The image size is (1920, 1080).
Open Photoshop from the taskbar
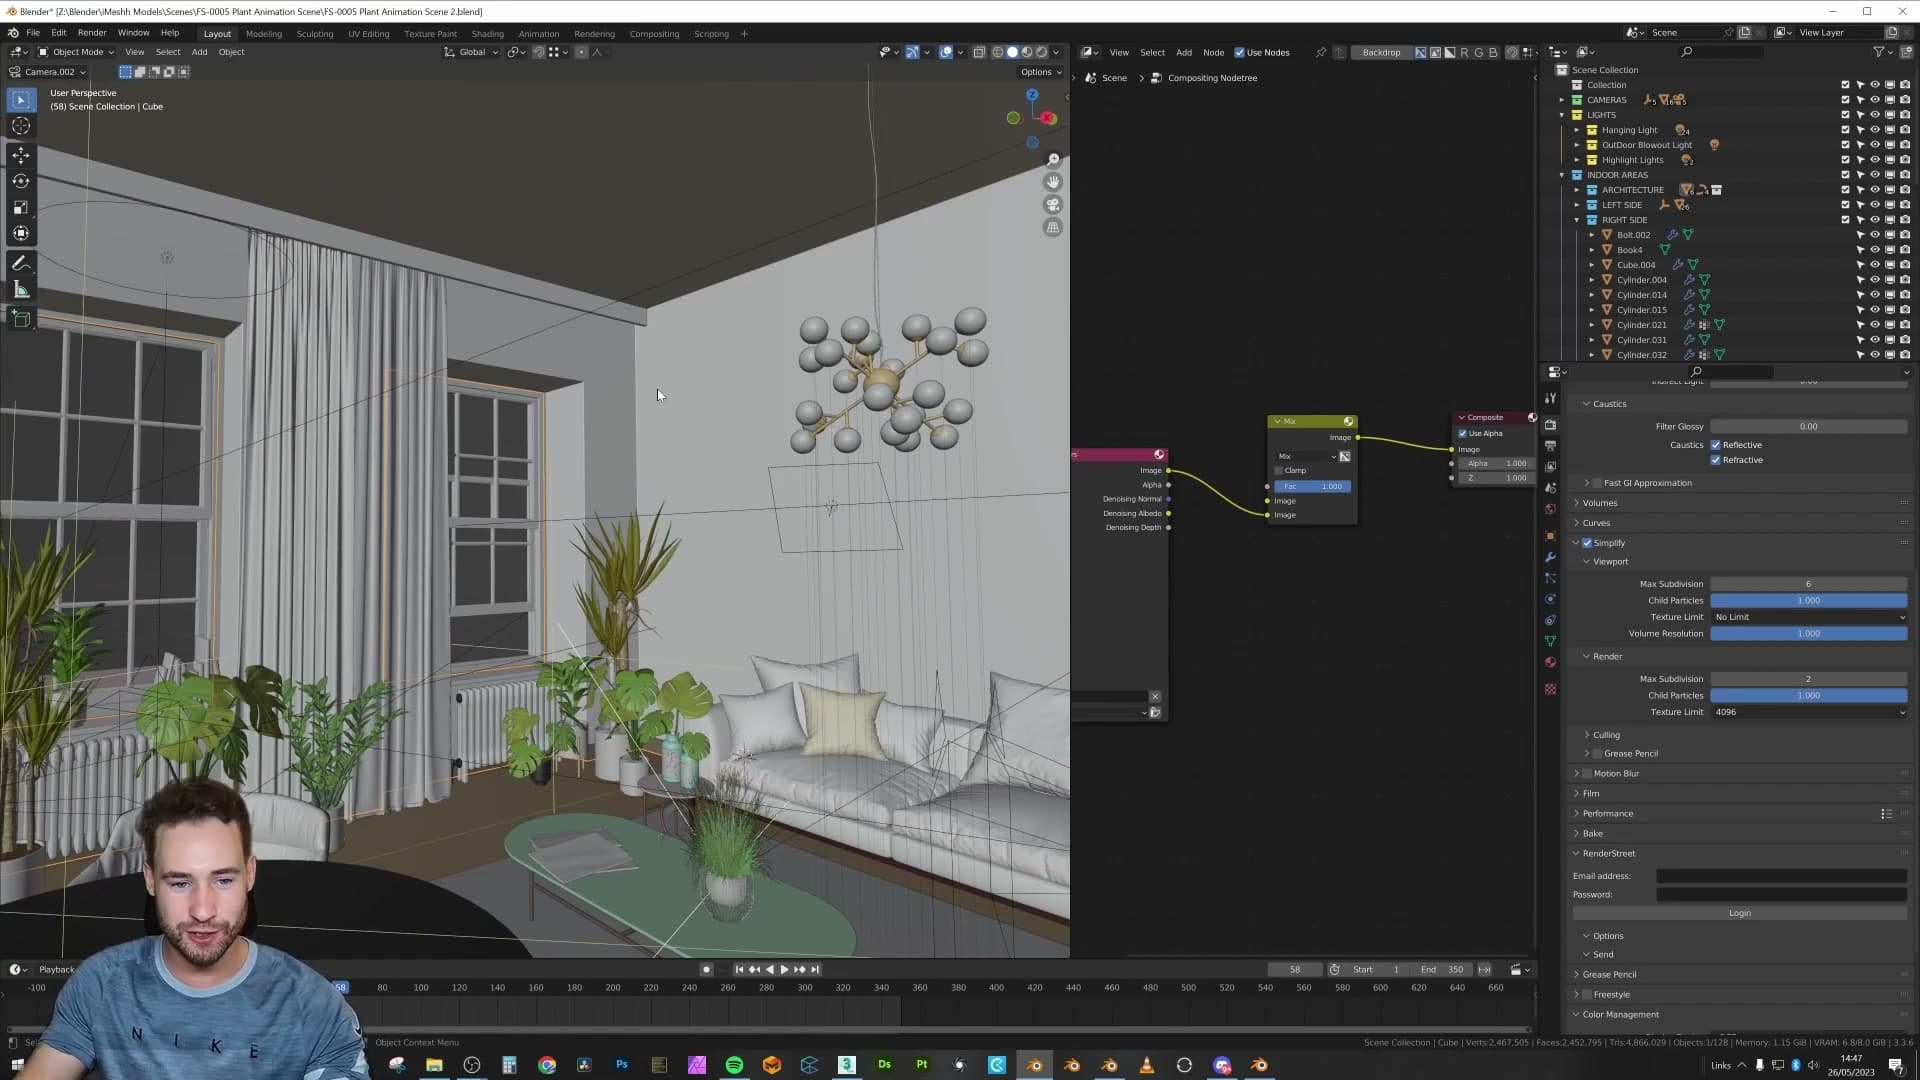tap(622, 1065)
